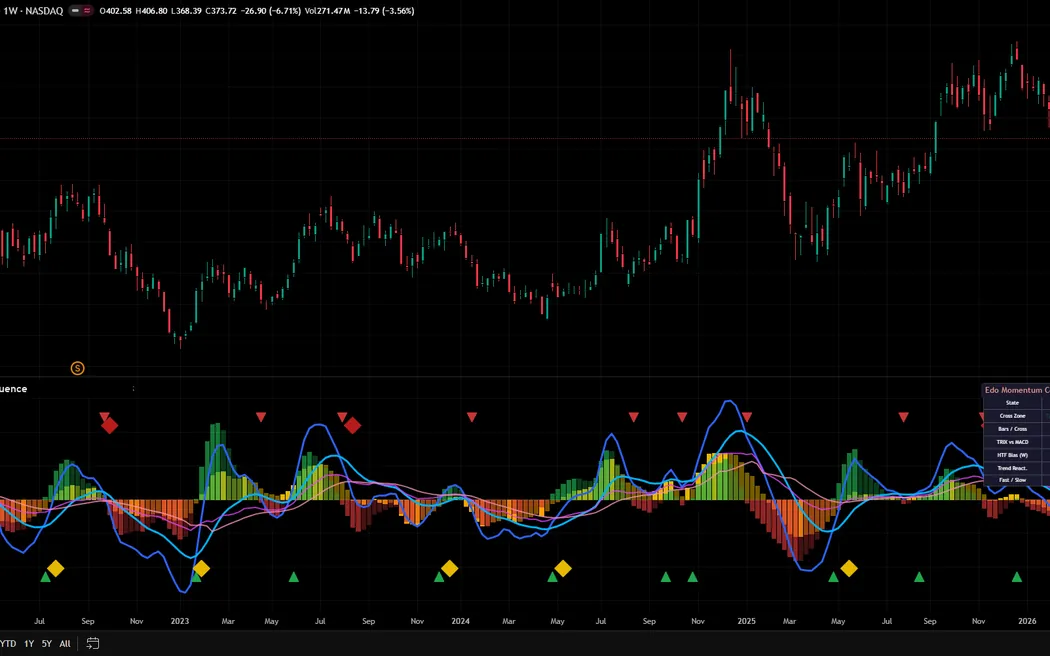Click the high value H406.80
This screenshot has width=1050, height=656.
[151, 11]
